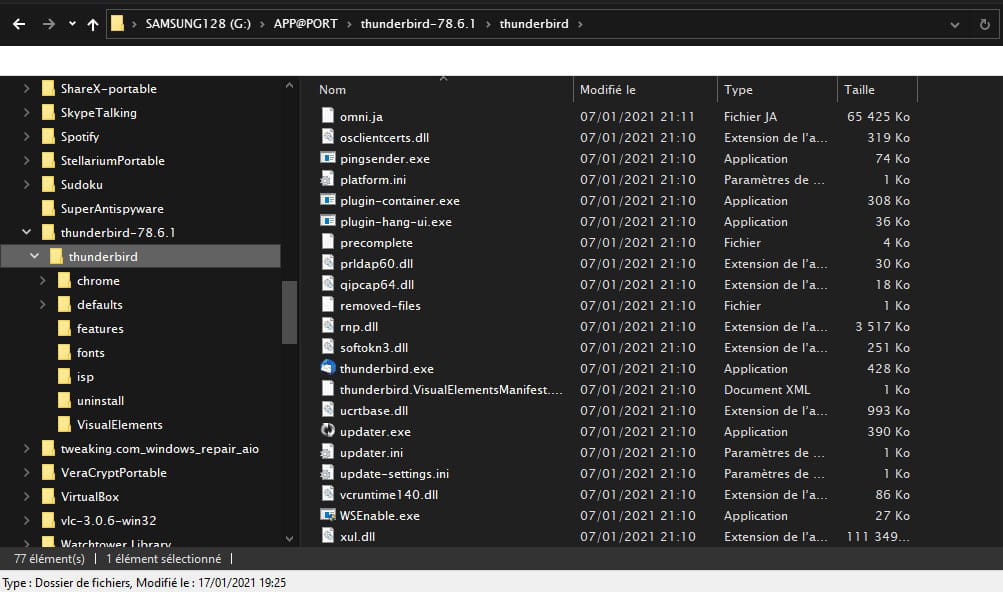Expand SkypeTalking tree node

pos(26,113)
